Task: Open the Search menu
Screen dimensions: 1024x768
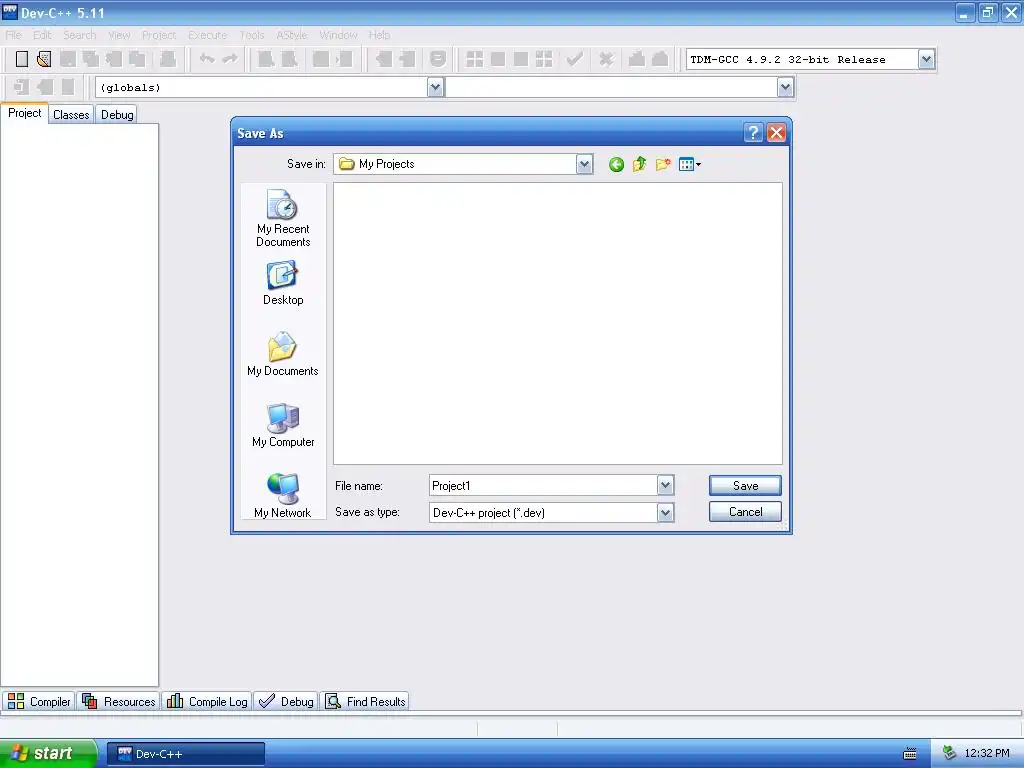Action: click(80, 35)
